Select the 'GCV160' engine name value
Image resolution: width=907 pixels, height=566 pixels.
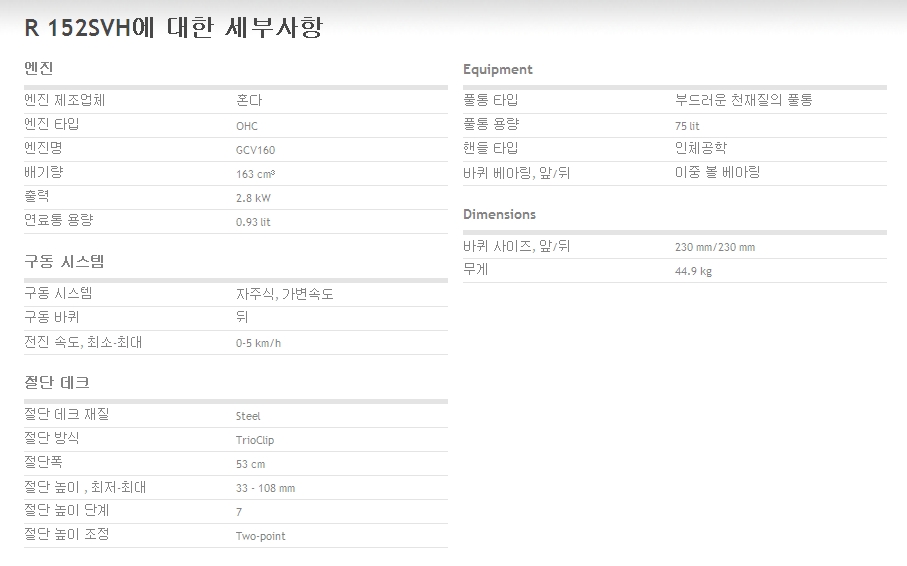(x=255, y=150)
